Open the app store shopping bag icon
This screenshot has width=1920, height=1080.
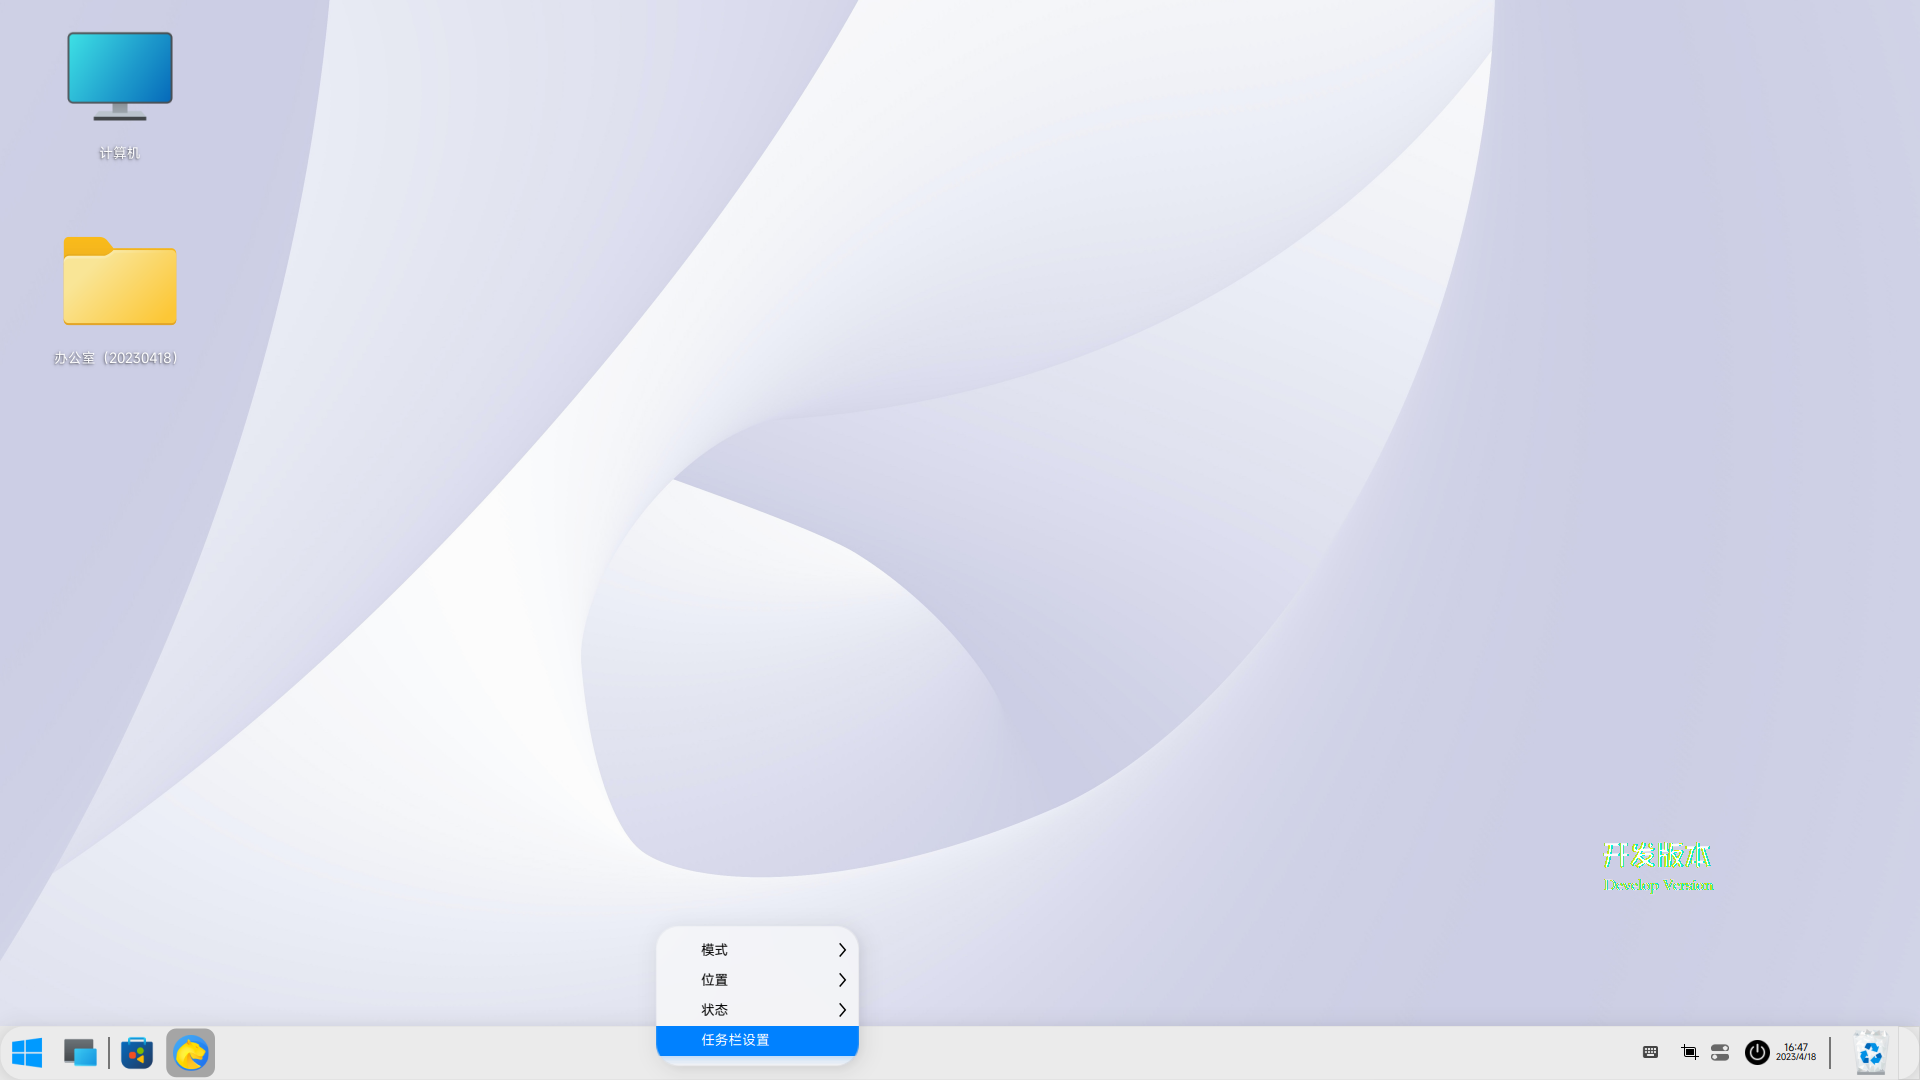pyautogui.click(x=137, y=1052)
